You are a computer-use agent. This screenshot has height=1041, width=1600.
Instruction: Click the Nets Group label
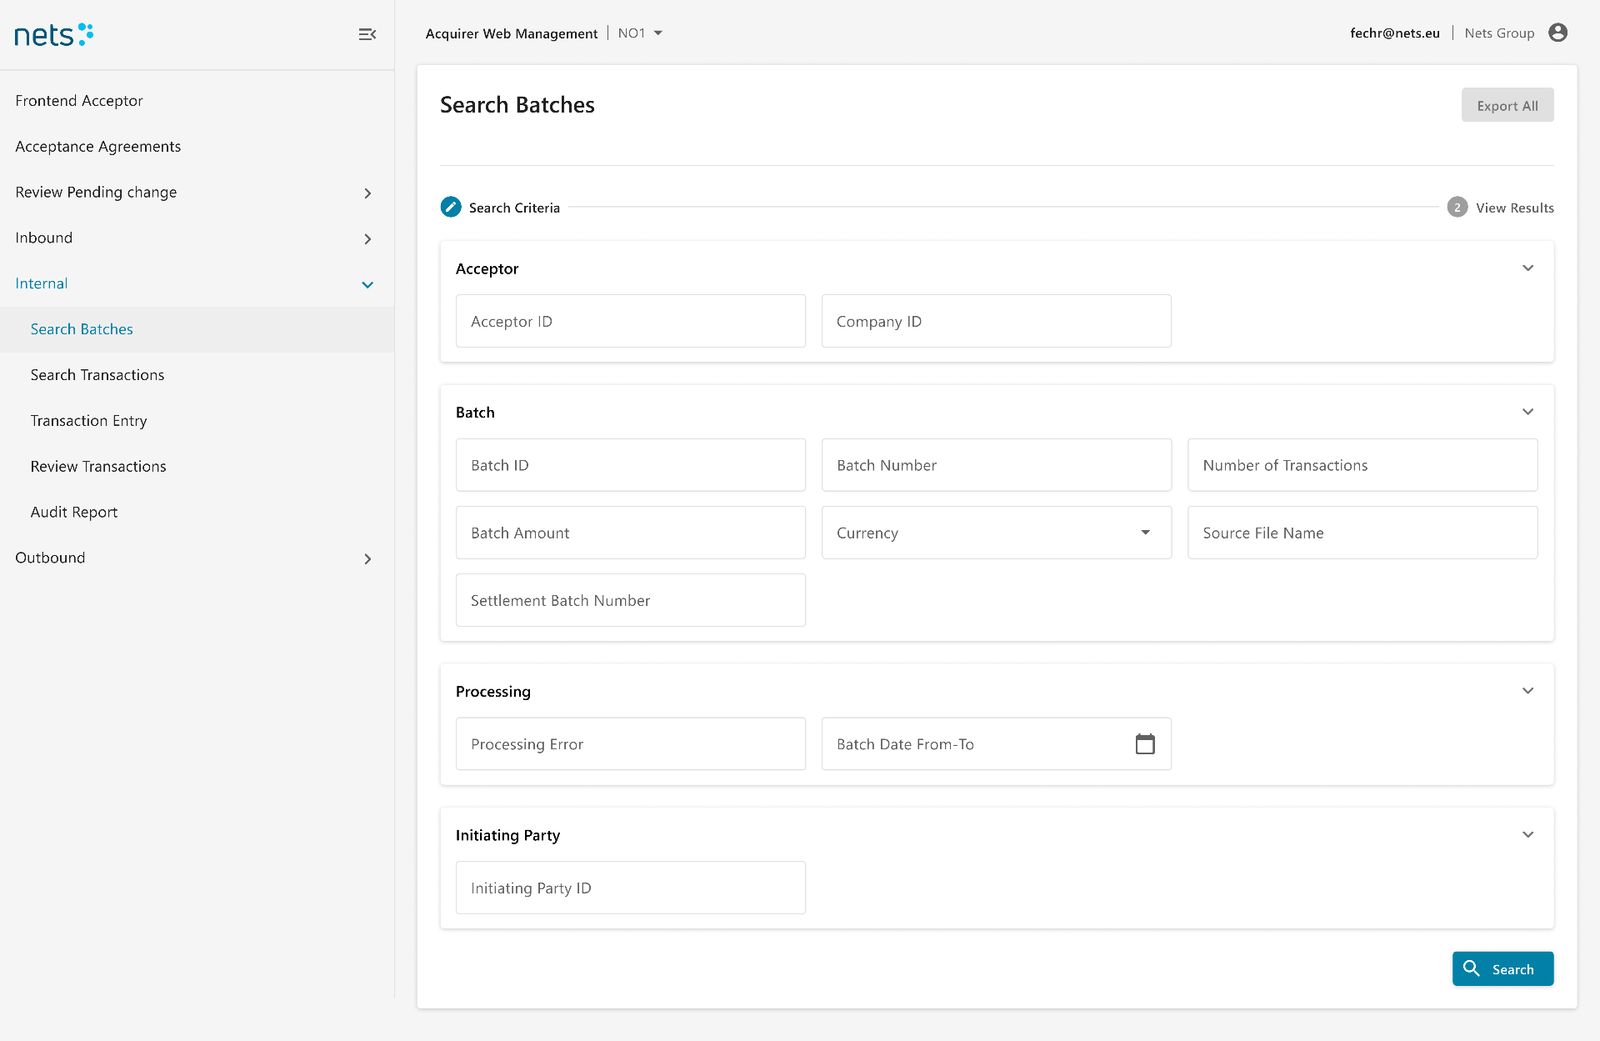(1499, 33)
